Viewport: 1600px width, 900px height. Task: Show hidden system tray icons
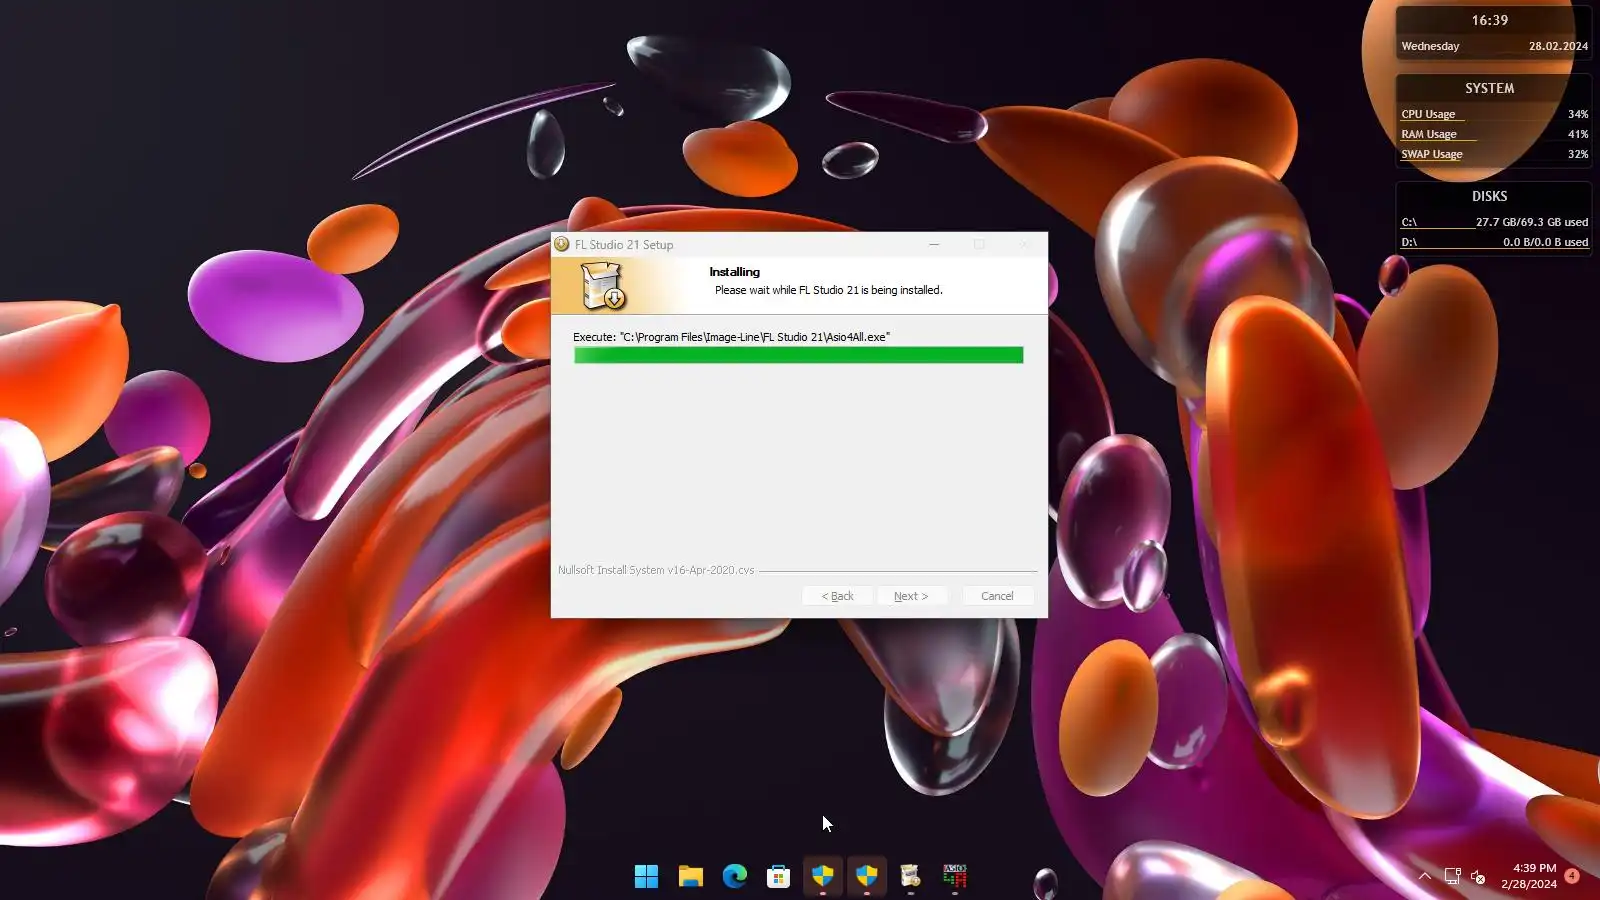tap(1425, 877)
